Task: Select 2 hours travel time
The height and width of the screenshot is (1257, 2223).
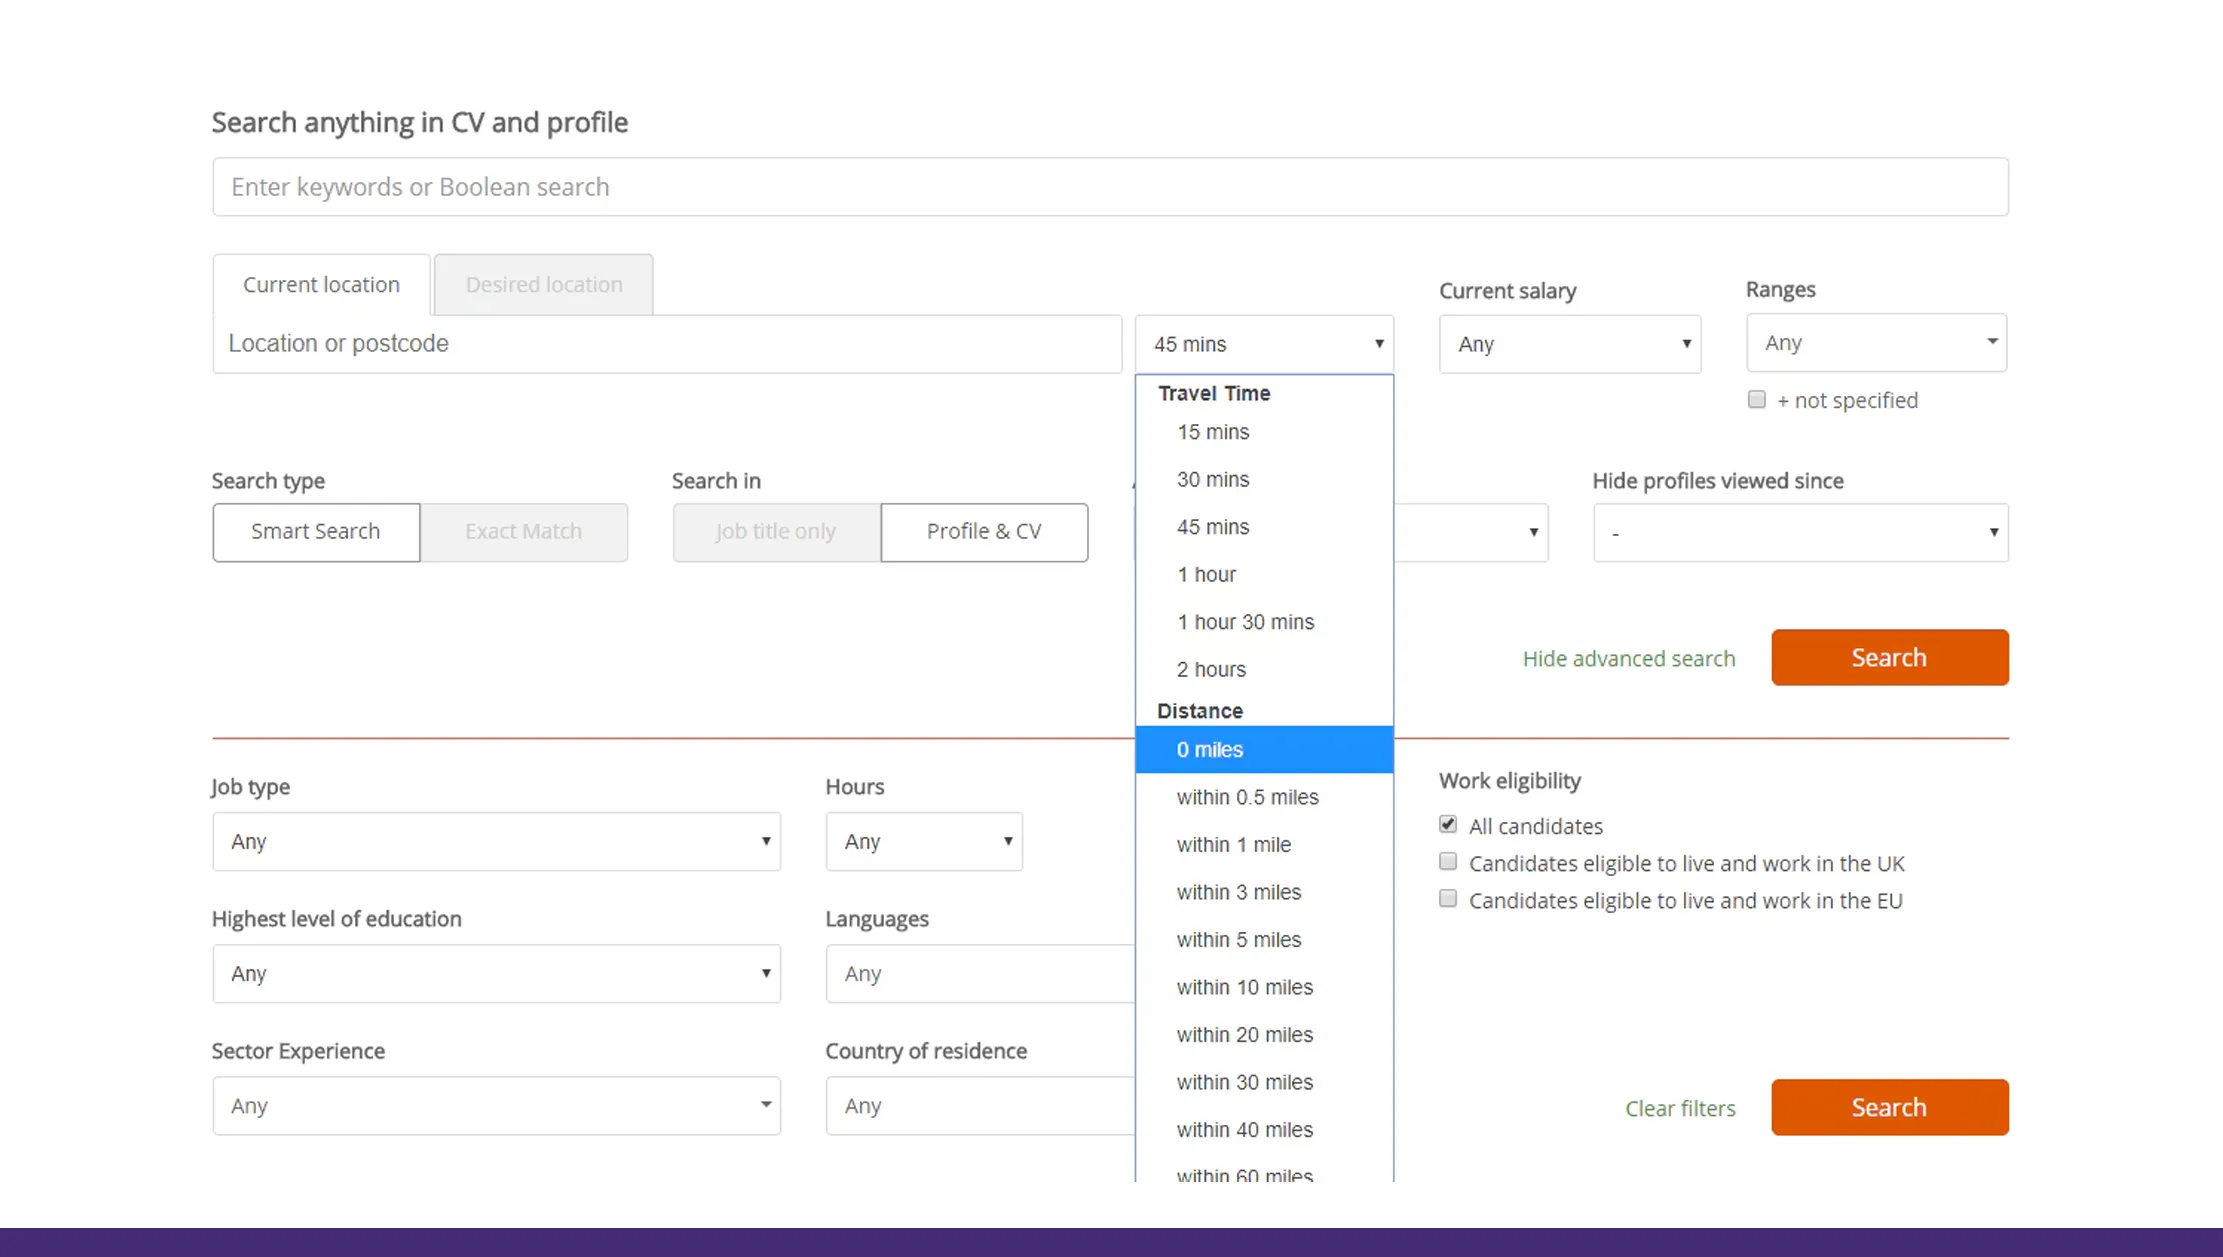Action: click(1211, 669)
